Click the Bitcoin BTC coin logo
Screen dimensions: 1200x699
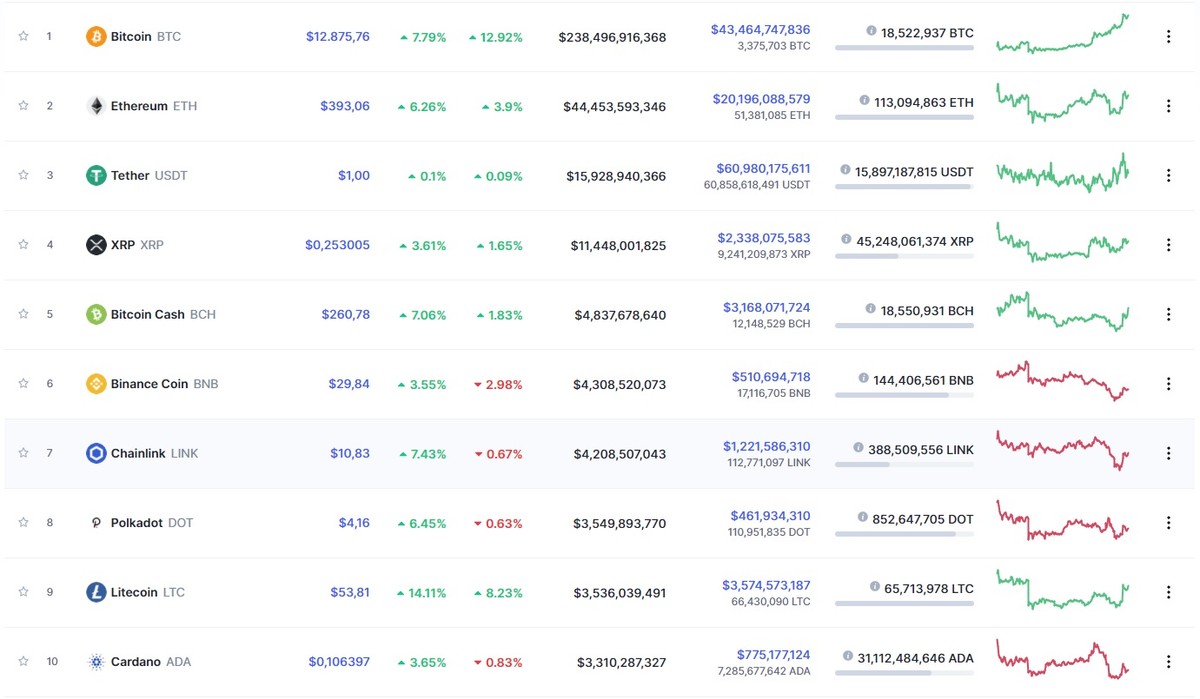(x=97, y=35)
